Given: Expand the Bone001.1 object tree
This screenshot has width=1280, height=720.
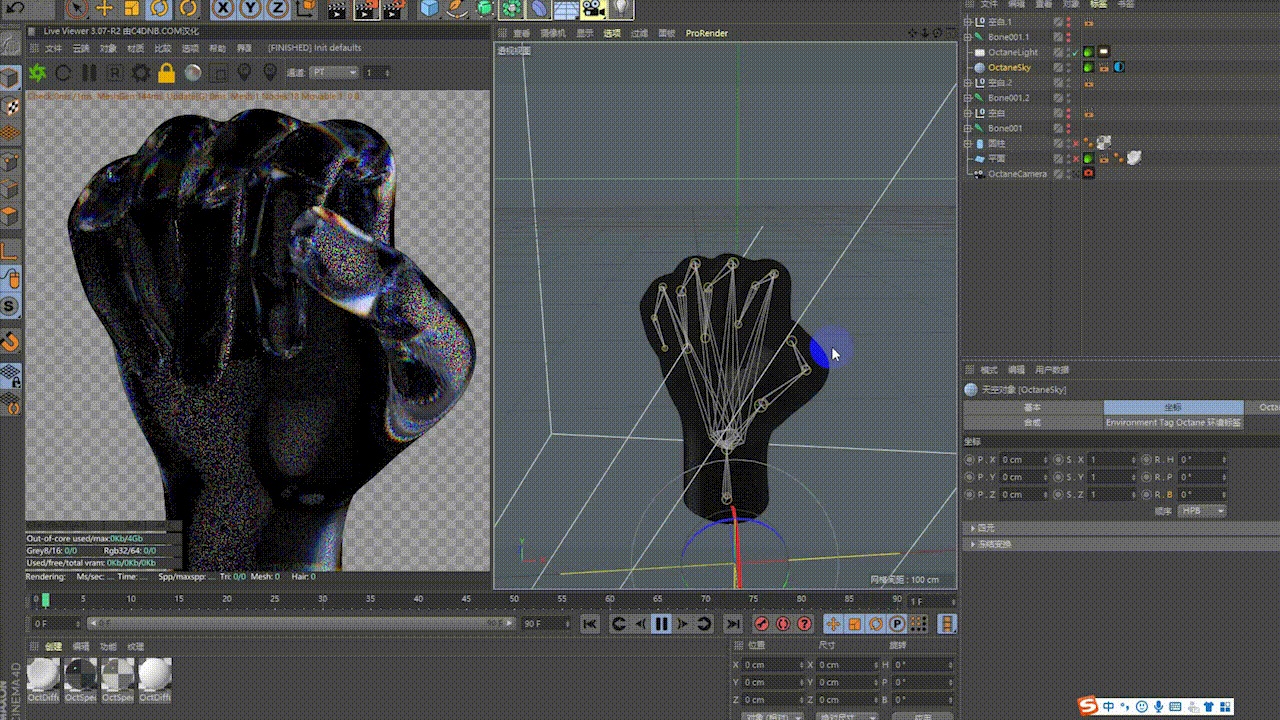Looking at the screenshot, I should (x=967, y=37).
